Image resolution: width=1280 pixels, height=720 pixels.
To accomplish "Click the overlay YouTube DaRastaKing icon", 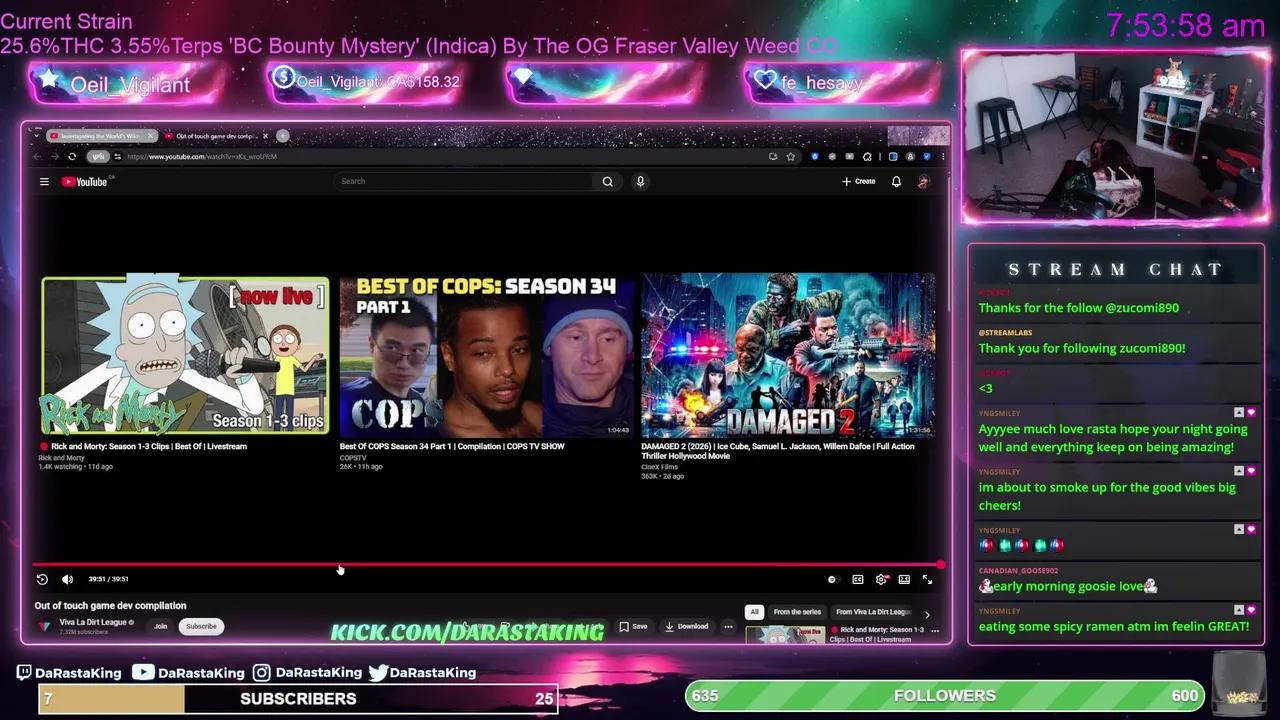I will point(143,673).
